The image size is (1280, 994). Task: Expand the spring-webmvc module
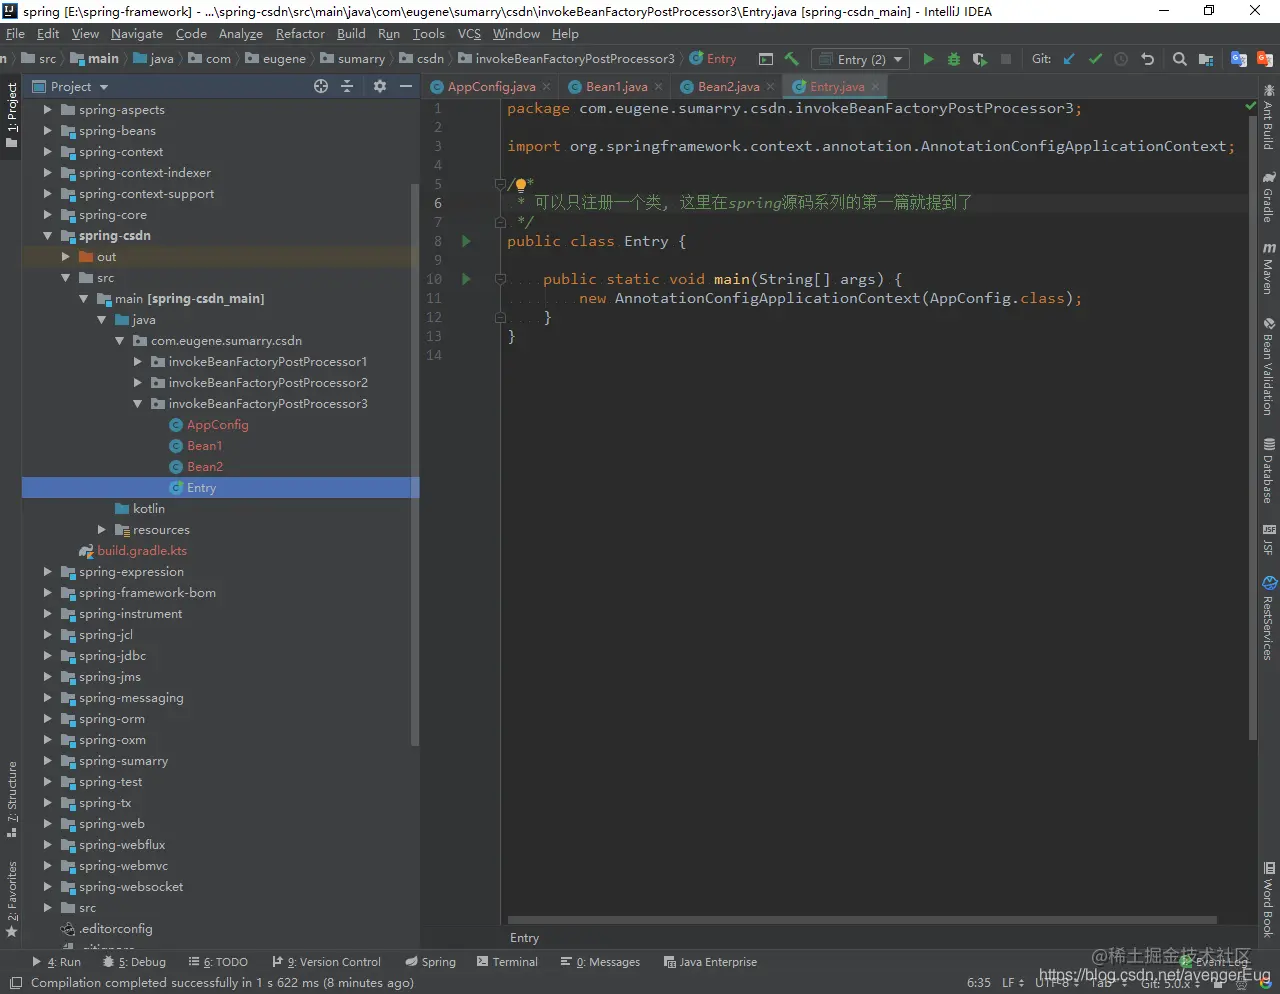[x=47, y=866]
